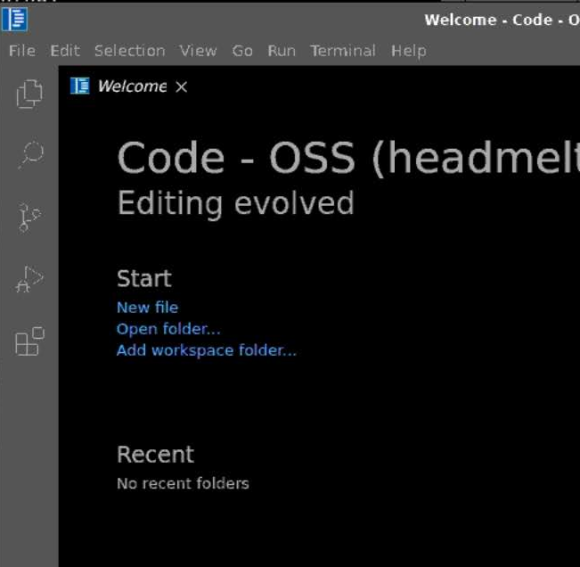
Task: Open the Terminal menu
Action: (343, 51)
